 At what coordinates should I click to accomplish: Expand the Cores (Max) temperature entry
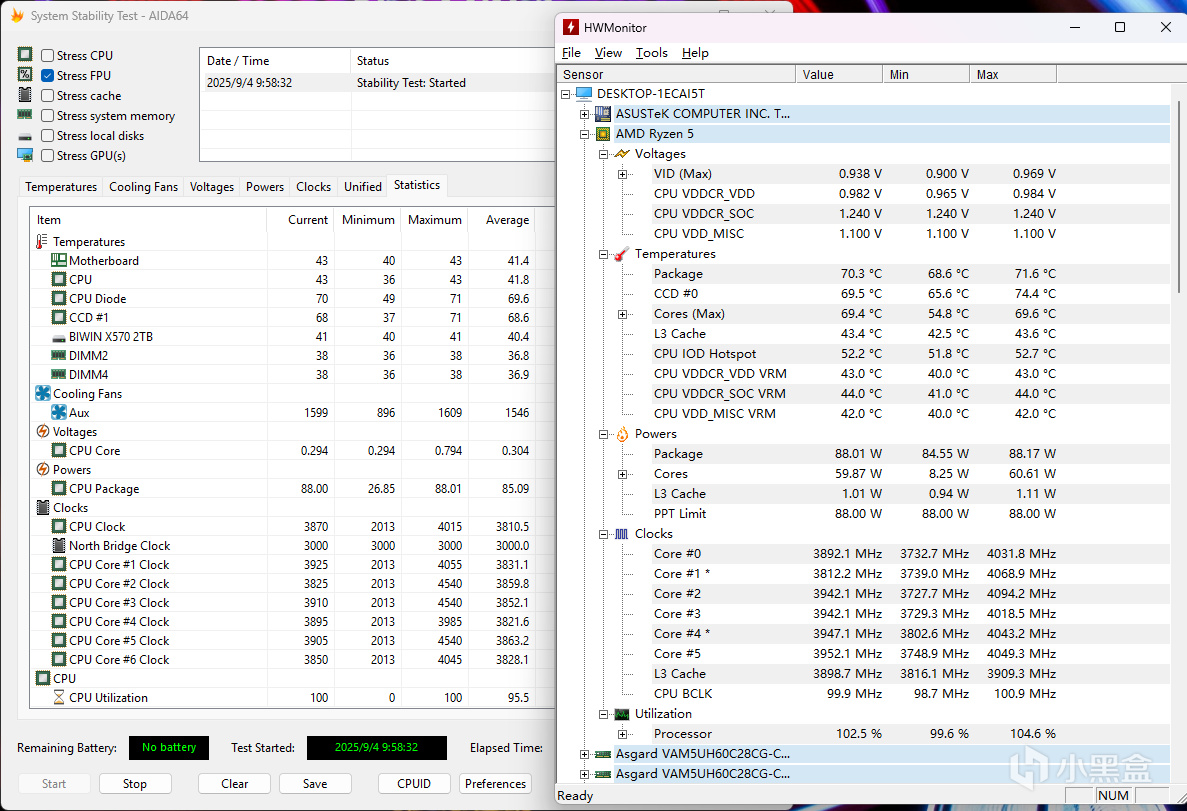point(622,314)
